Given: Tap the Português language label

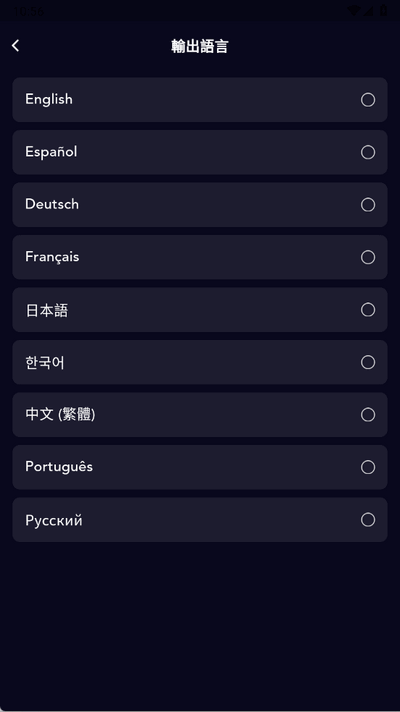Looking at the screenshot, I should coord(59,467).
